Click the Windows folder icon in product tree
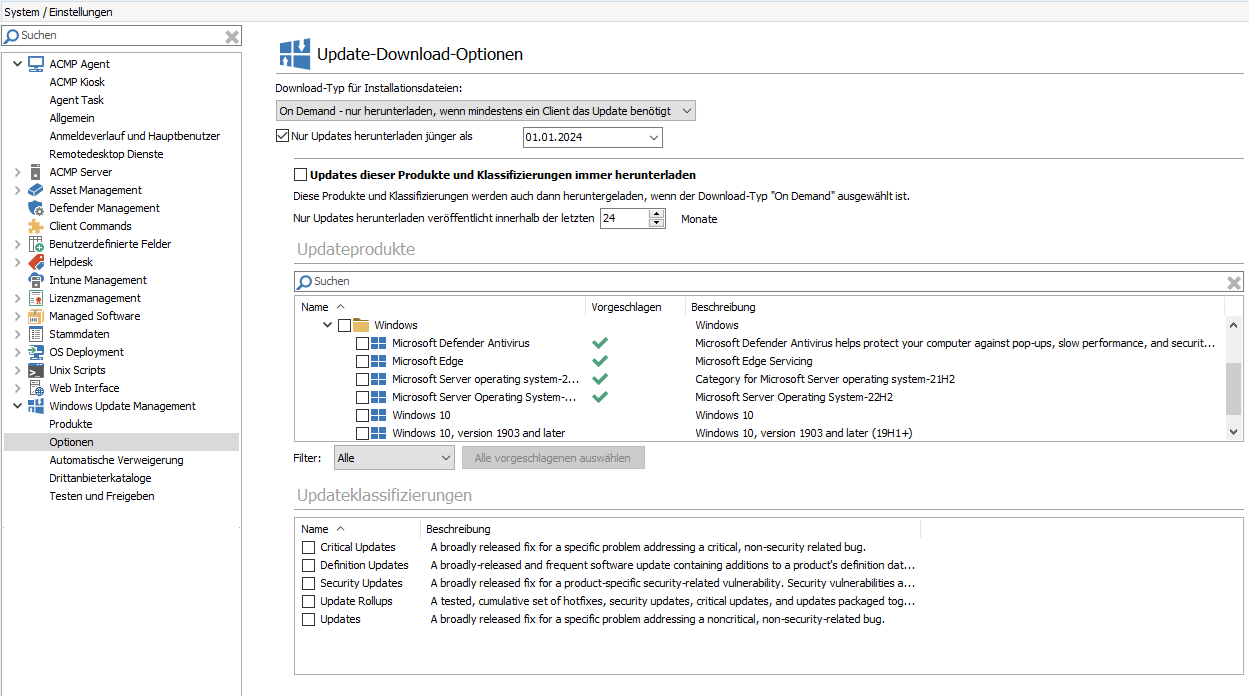 coord(361,325)
